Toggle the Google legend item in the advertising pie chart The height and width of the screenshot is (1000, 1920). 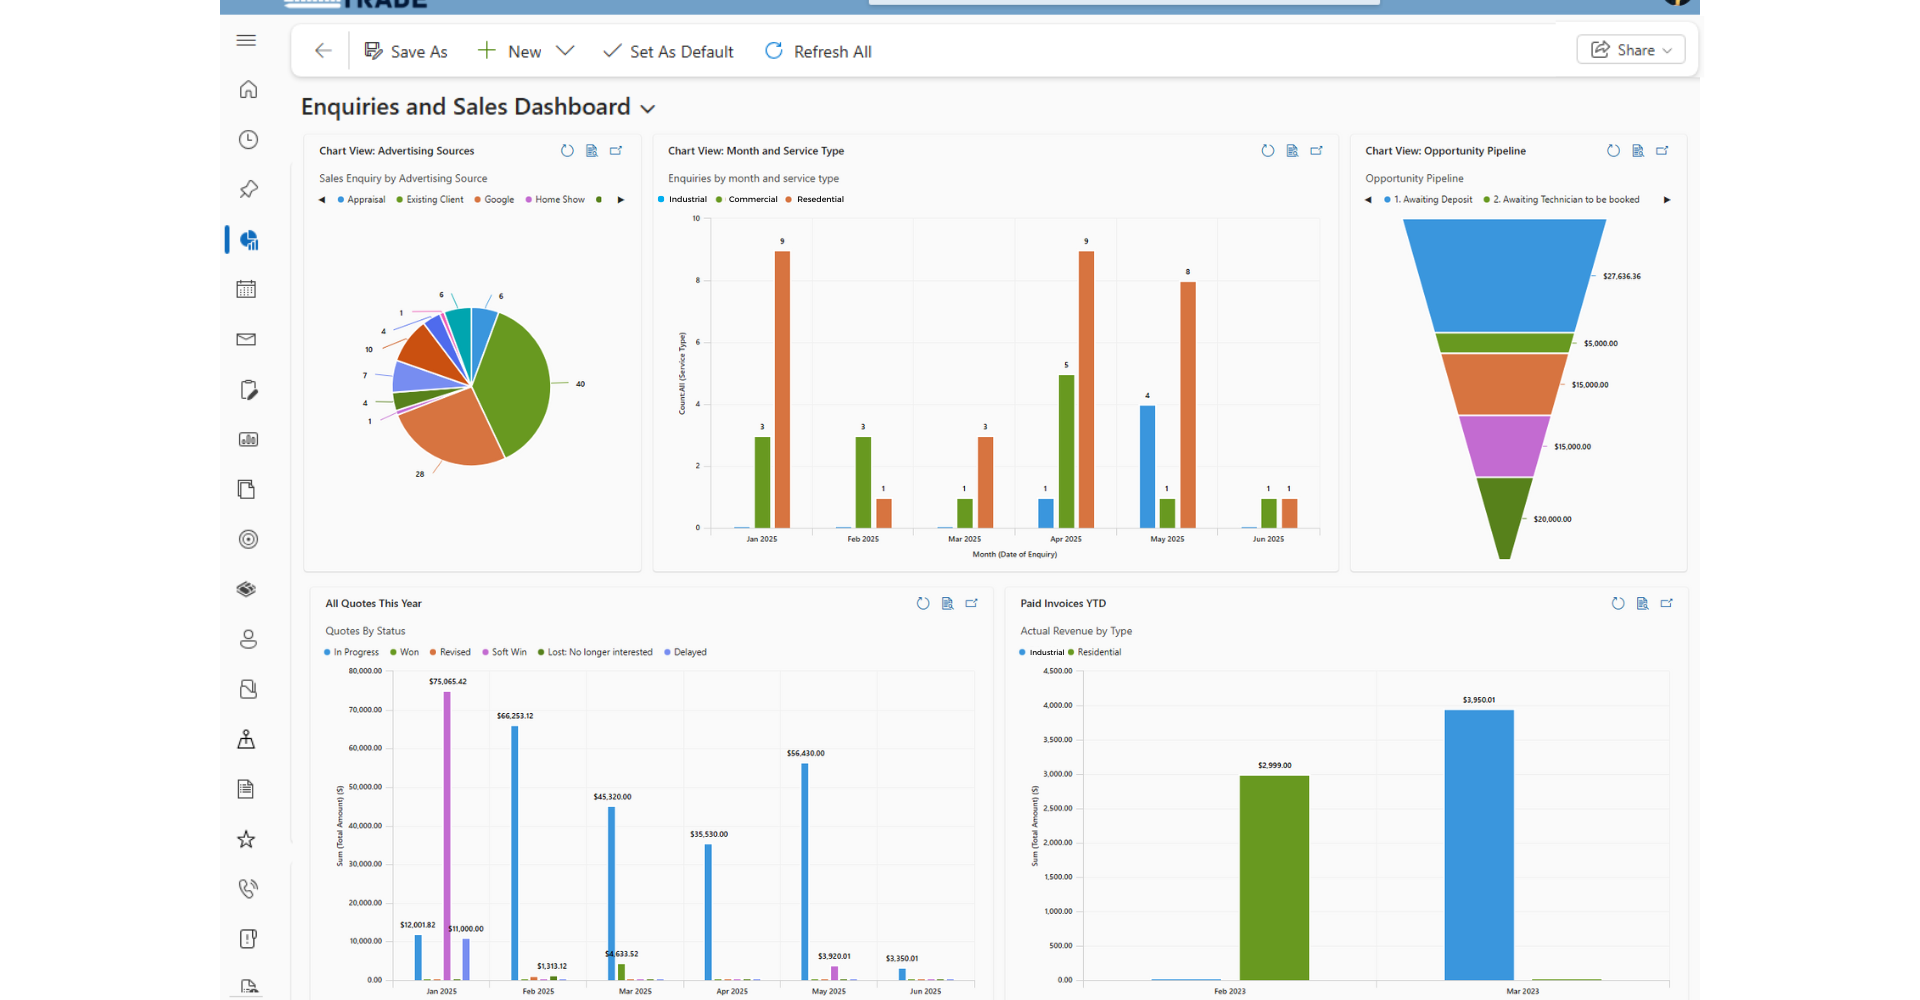(x=498, y=200)
